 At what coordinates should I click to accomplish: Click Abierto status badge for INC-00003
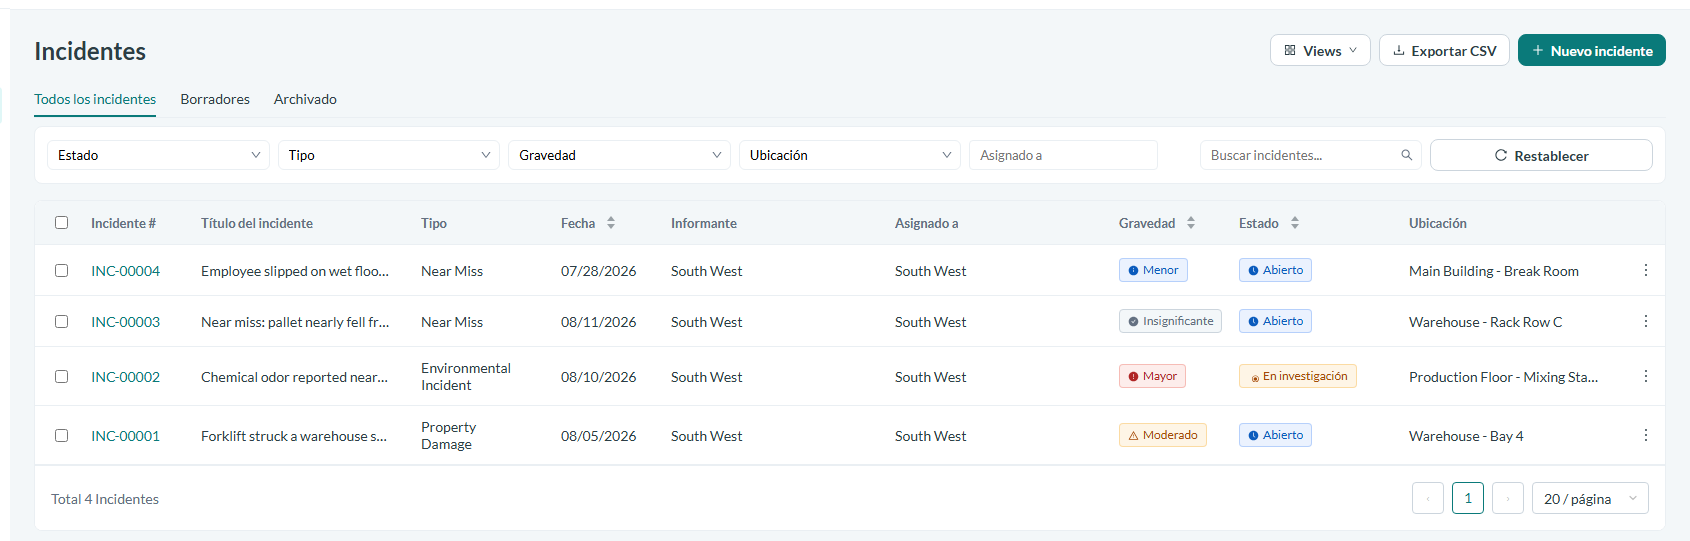click(x=1275, y=321)
